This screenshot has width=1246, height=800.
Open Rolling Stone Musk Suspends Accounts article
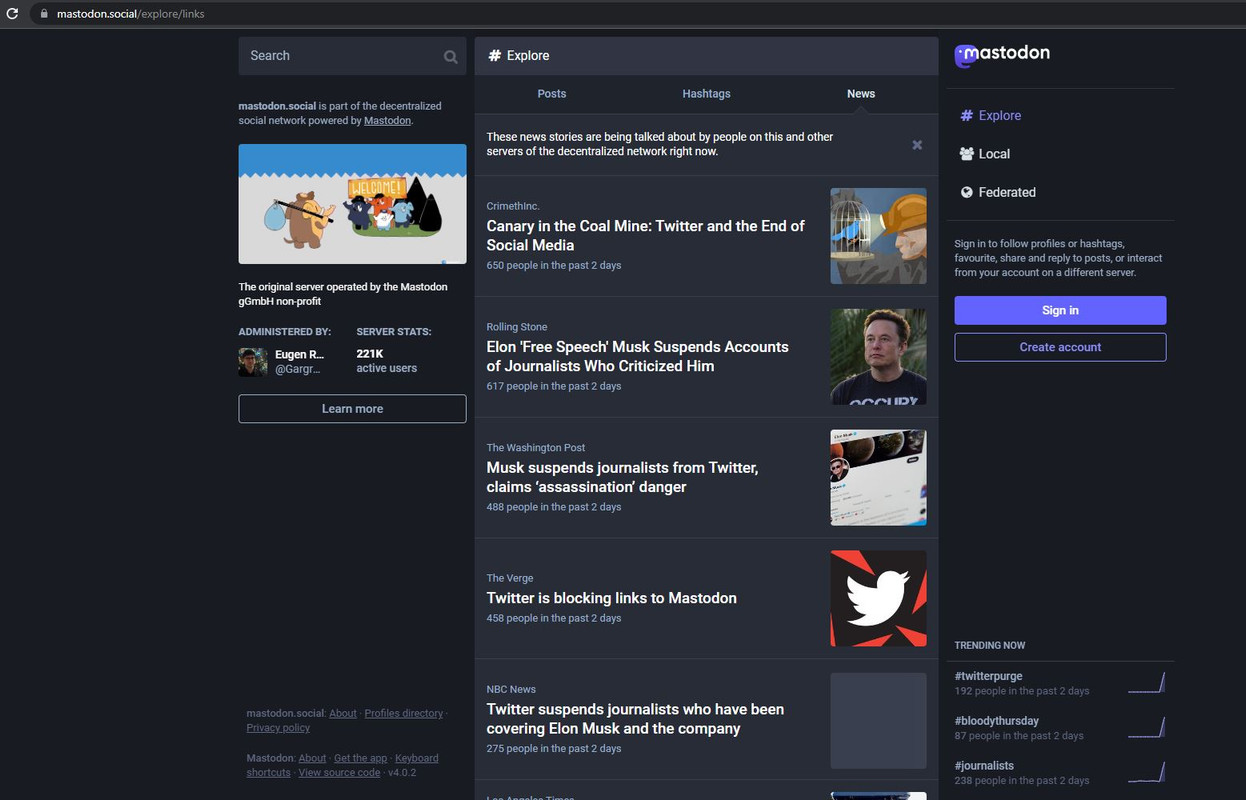(637, 357)
